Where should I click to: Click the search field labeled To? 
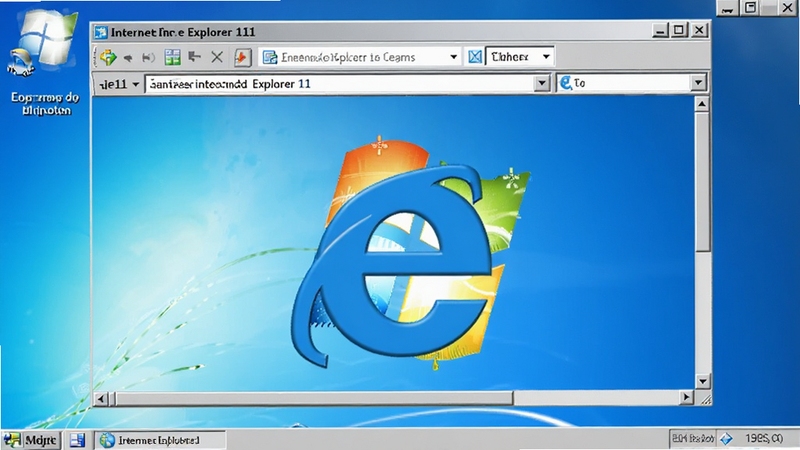(x=623, y=83)
